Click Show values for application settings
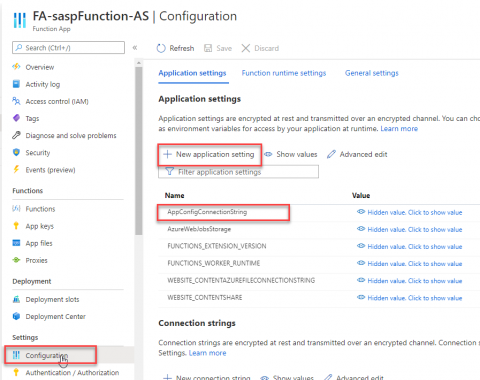Viewport: 480px width, 380px height. [291, 154]
